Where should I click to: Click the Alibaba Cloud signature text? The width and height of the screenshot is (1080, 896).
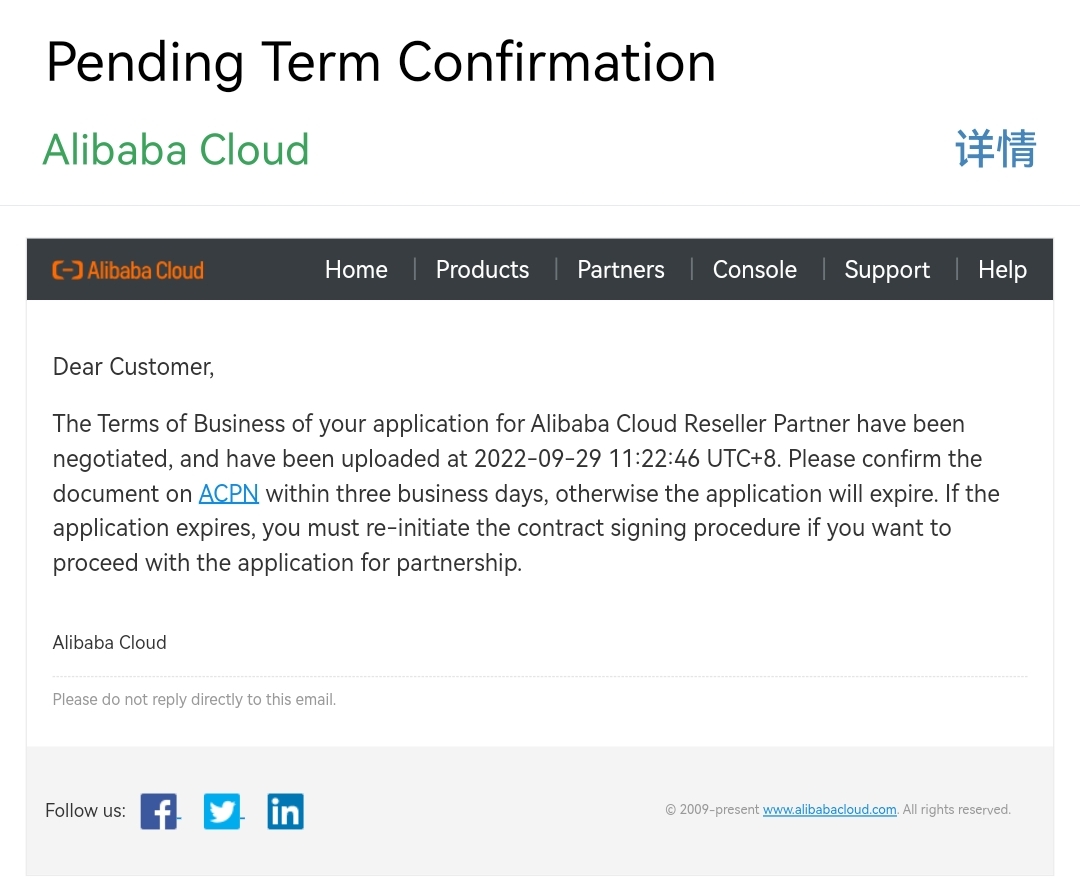pyautogui.click(x=109, y=643)
